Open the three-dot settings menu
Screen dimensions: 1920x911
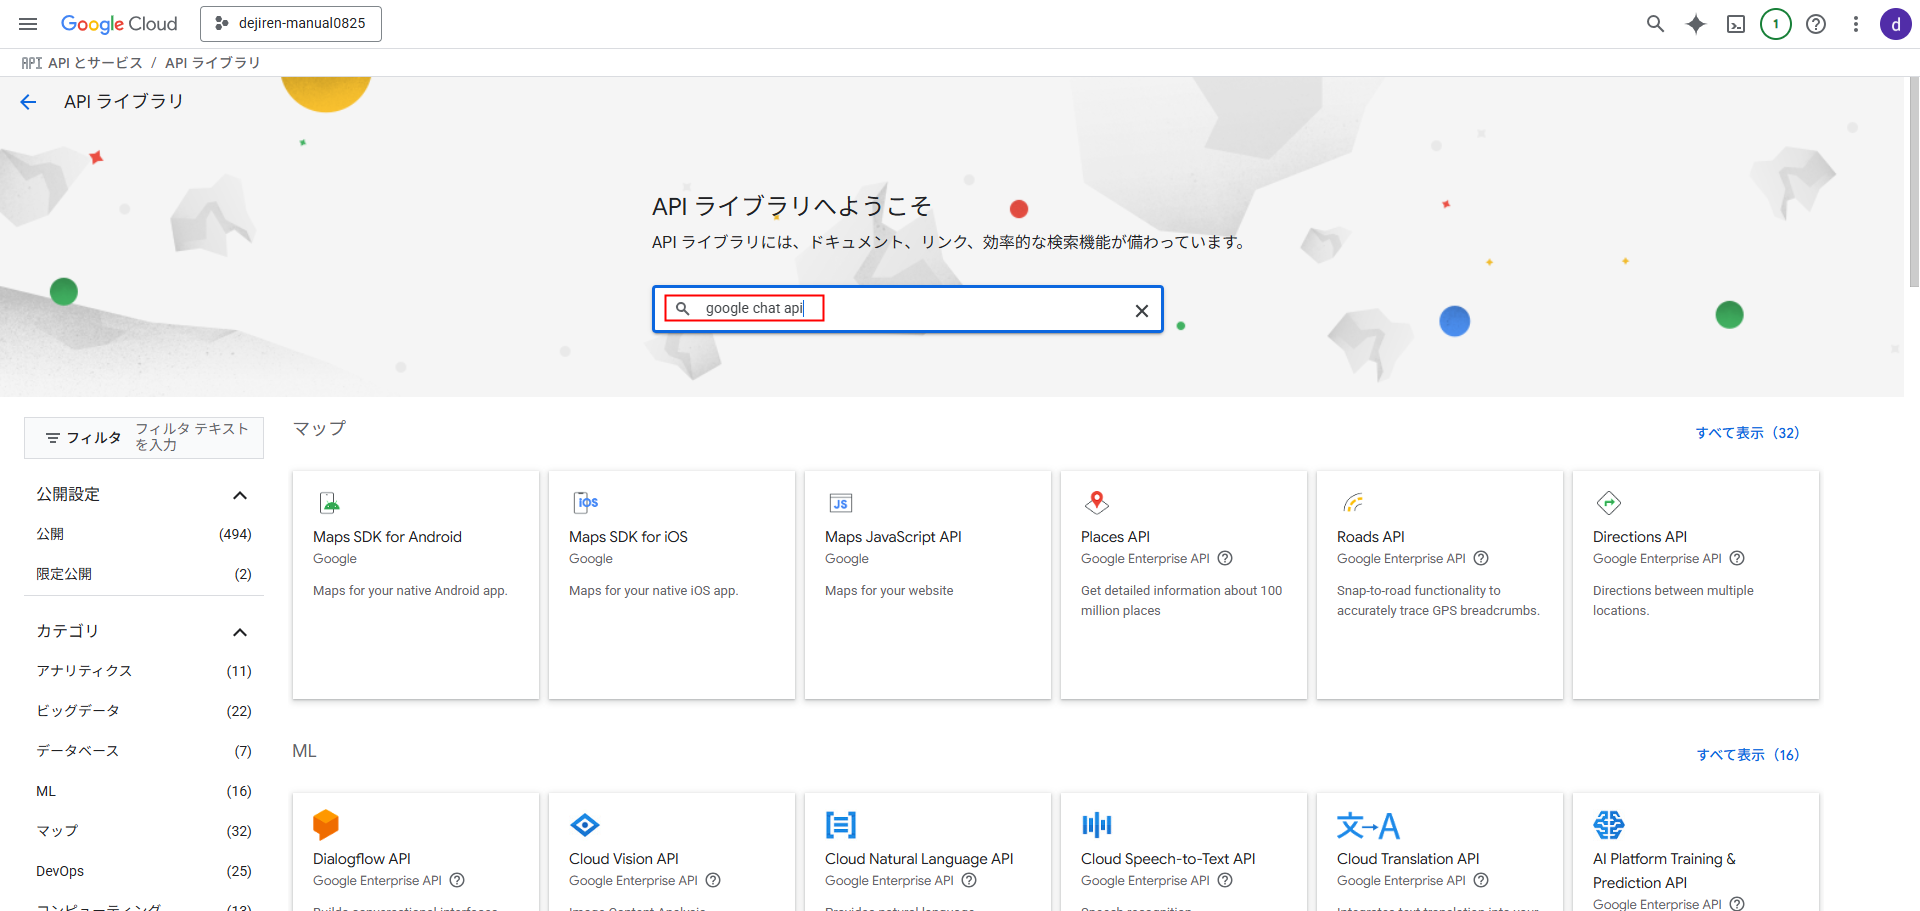(1855, 24)
